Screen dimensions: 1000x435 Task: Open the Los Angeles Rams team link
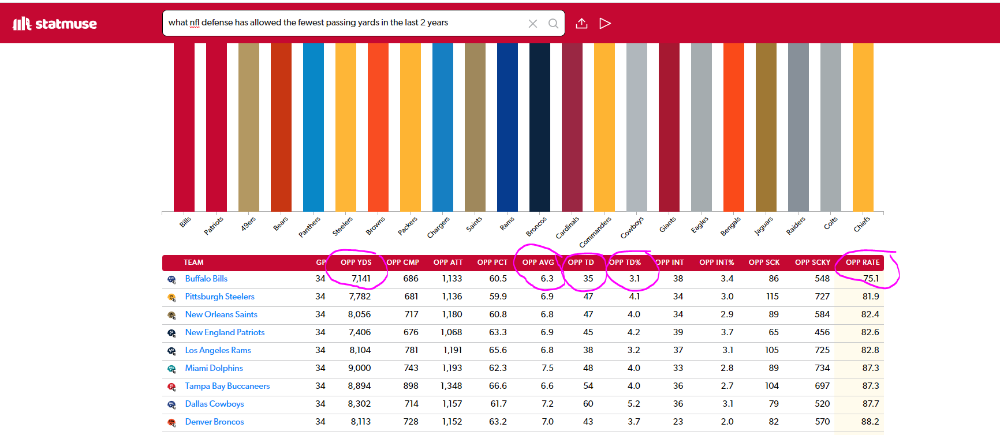[218, 350]
